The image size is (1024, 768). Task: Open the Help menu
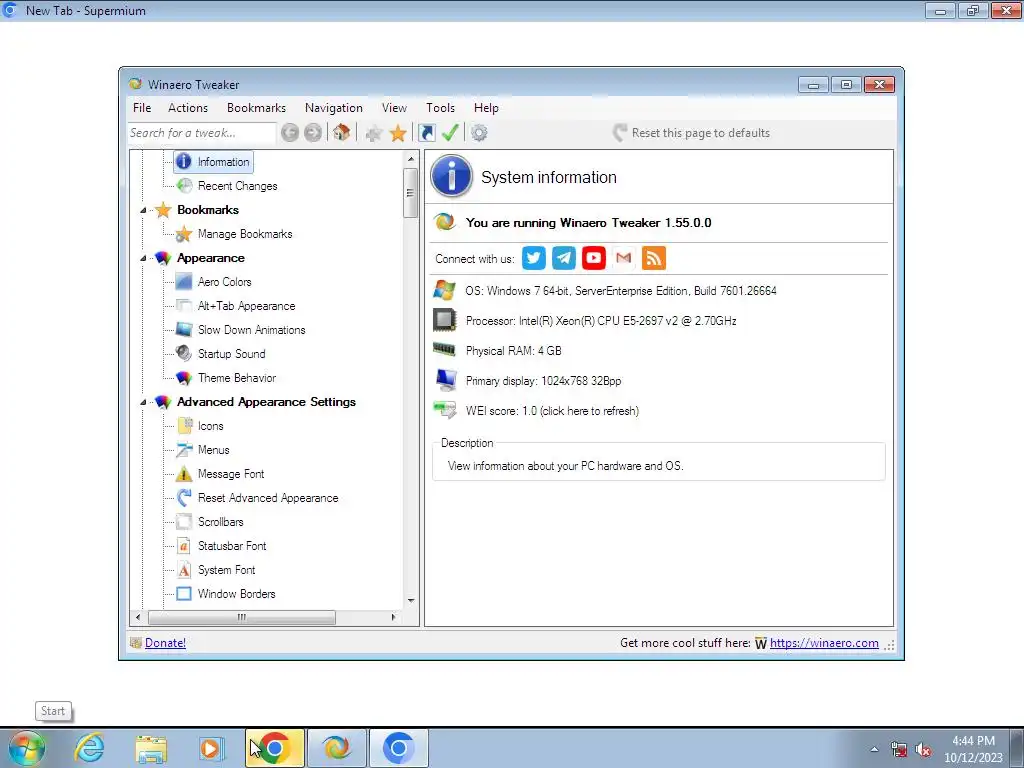pos(486,108)
